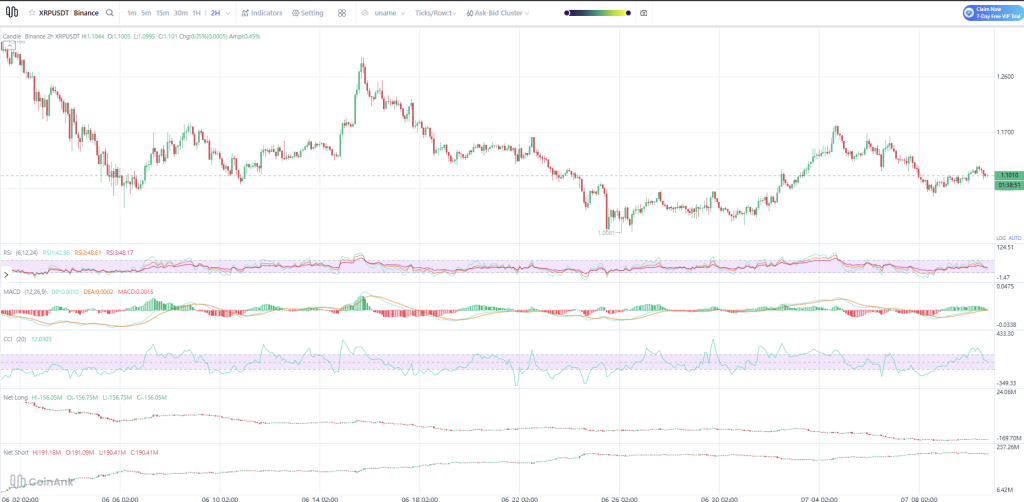Viewport: 1024px width, 502px height.
Task: Click the 1.2600 price axis label
Action: point(1006,77)
